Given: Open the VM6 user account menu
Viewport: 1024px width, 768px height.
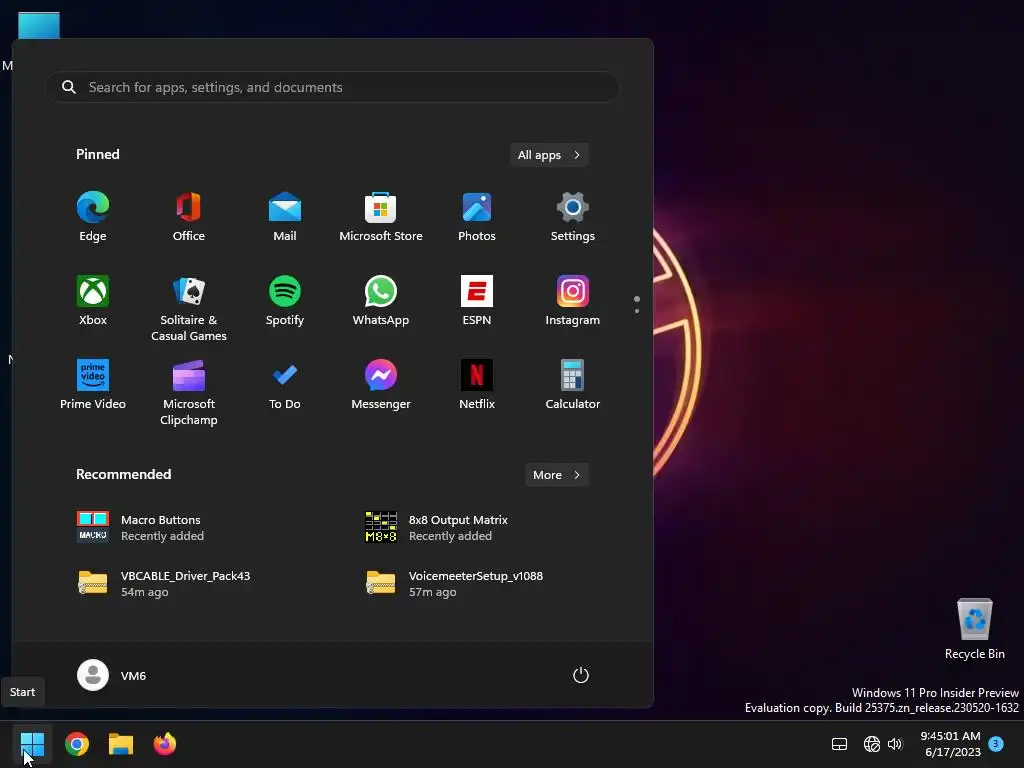Looking at the screenshot, I should click(x=112, y=675).
